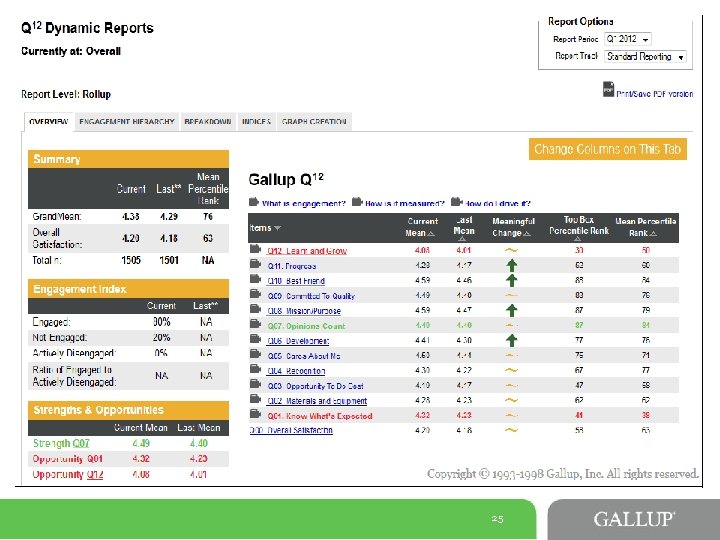Open 'How is it measured?' link
The height and width of the screenshot is (540, 720).
point(405,203)
